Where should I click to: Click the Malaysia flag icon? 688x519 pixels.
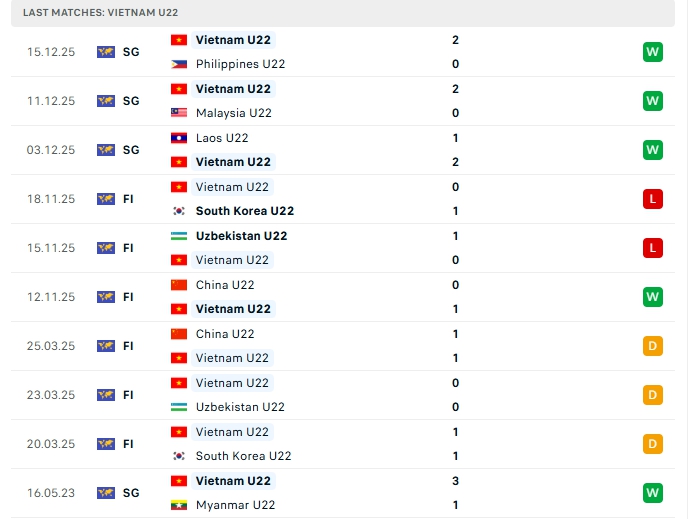[x=179, y=113]
